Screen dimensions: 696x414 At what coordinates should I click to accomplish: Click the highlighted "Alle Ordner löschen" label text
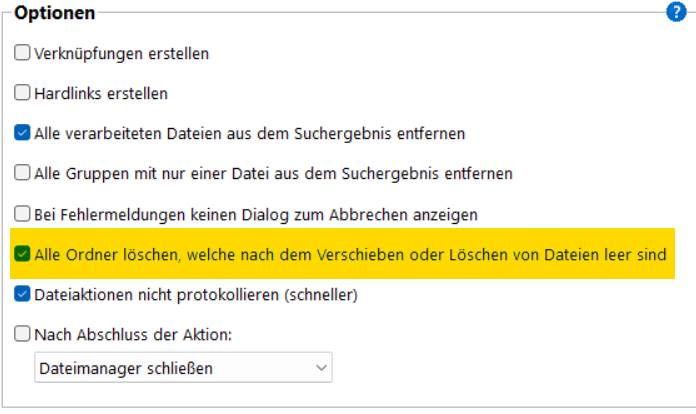coord(350,255)
